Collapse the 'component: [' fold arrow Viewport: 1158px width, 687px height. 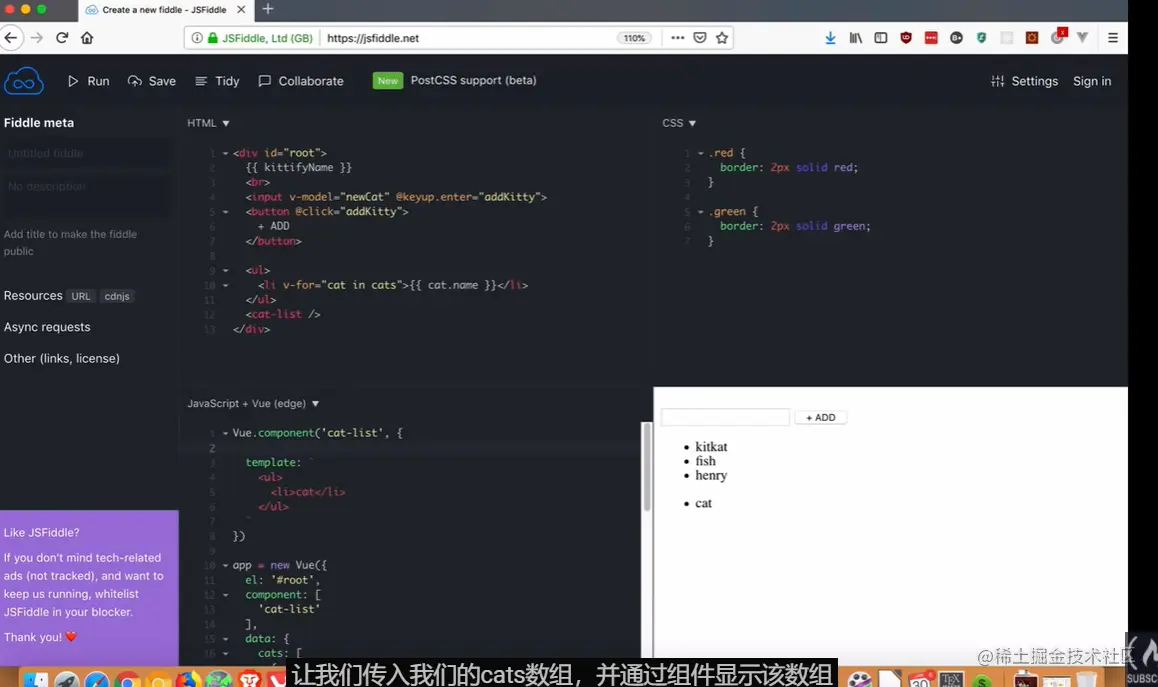coord(225,595)
